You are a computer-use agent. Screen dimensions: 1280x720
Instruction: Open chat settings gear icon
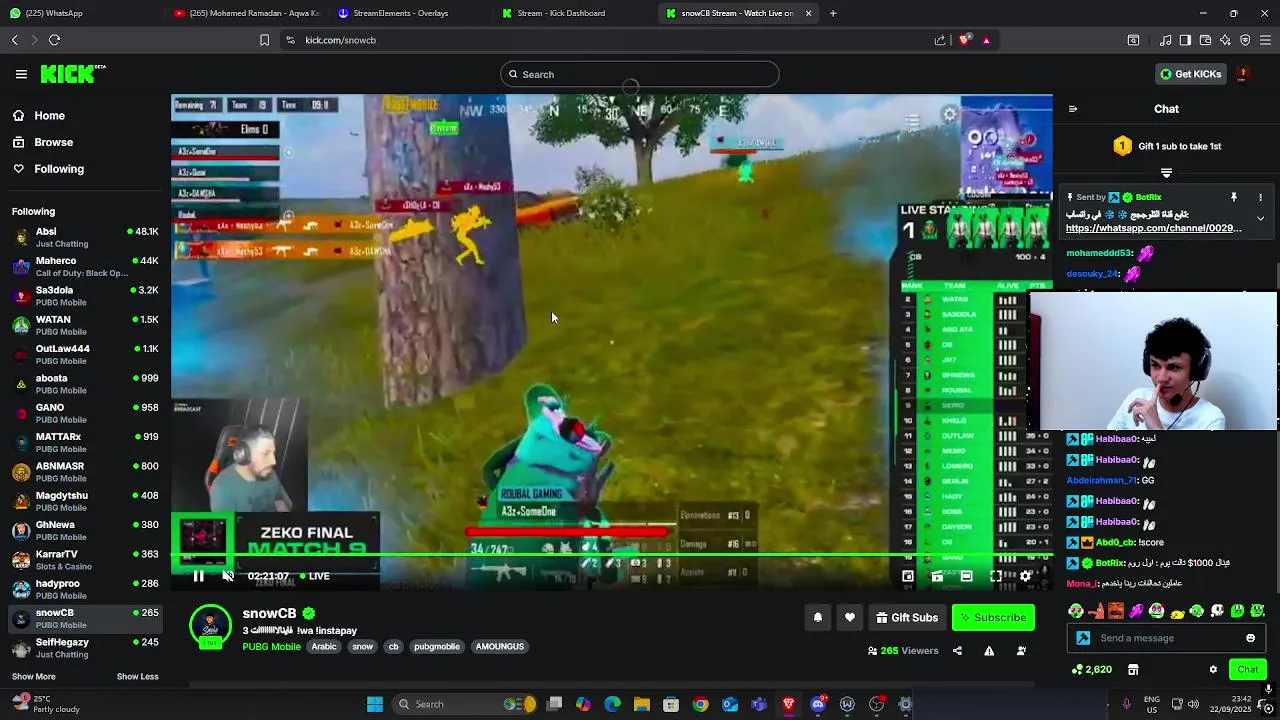pos(1213,670)
